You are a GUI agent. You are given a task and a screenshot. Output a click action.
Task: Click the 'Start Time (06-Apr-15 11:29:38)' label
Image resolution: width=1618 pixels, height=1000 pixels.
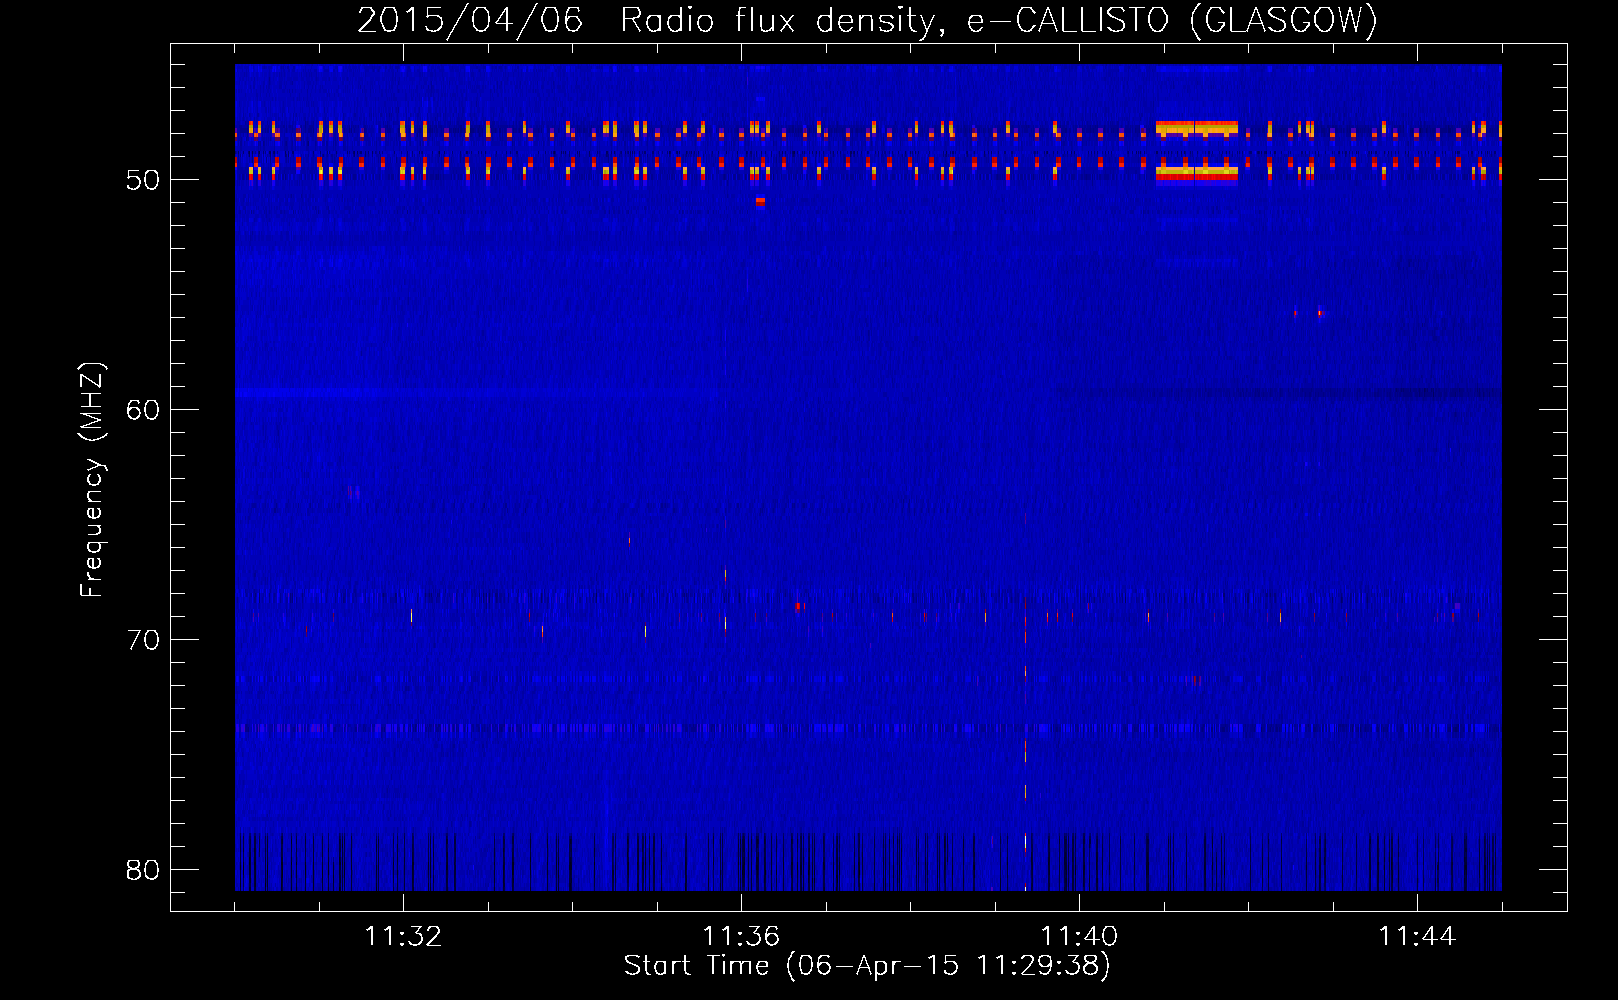click(x=867, y=966)
